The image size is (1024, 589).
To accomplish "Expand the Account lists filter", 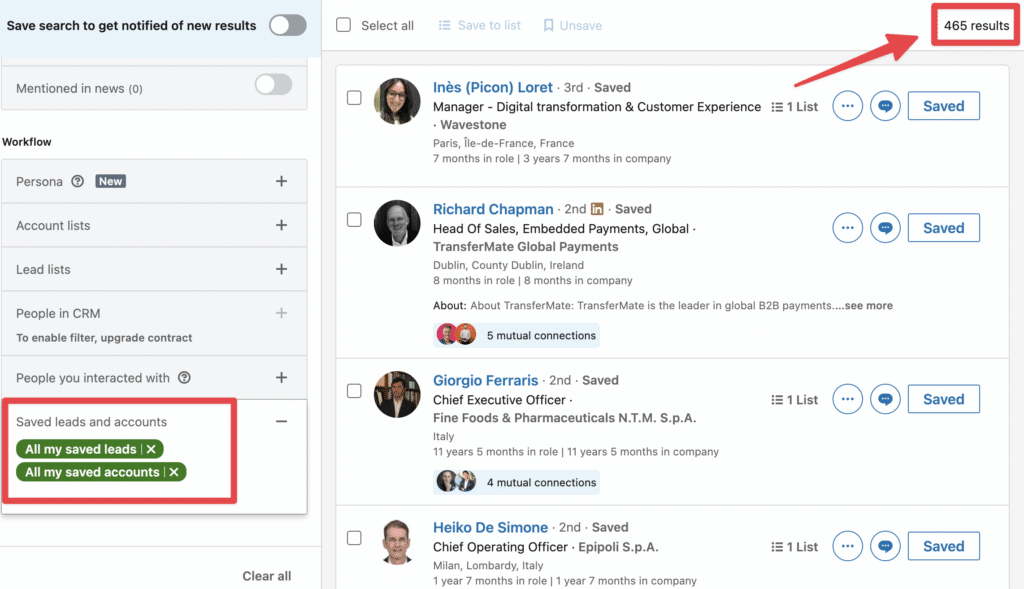I will pyautogui.click(x=281, y=225).
